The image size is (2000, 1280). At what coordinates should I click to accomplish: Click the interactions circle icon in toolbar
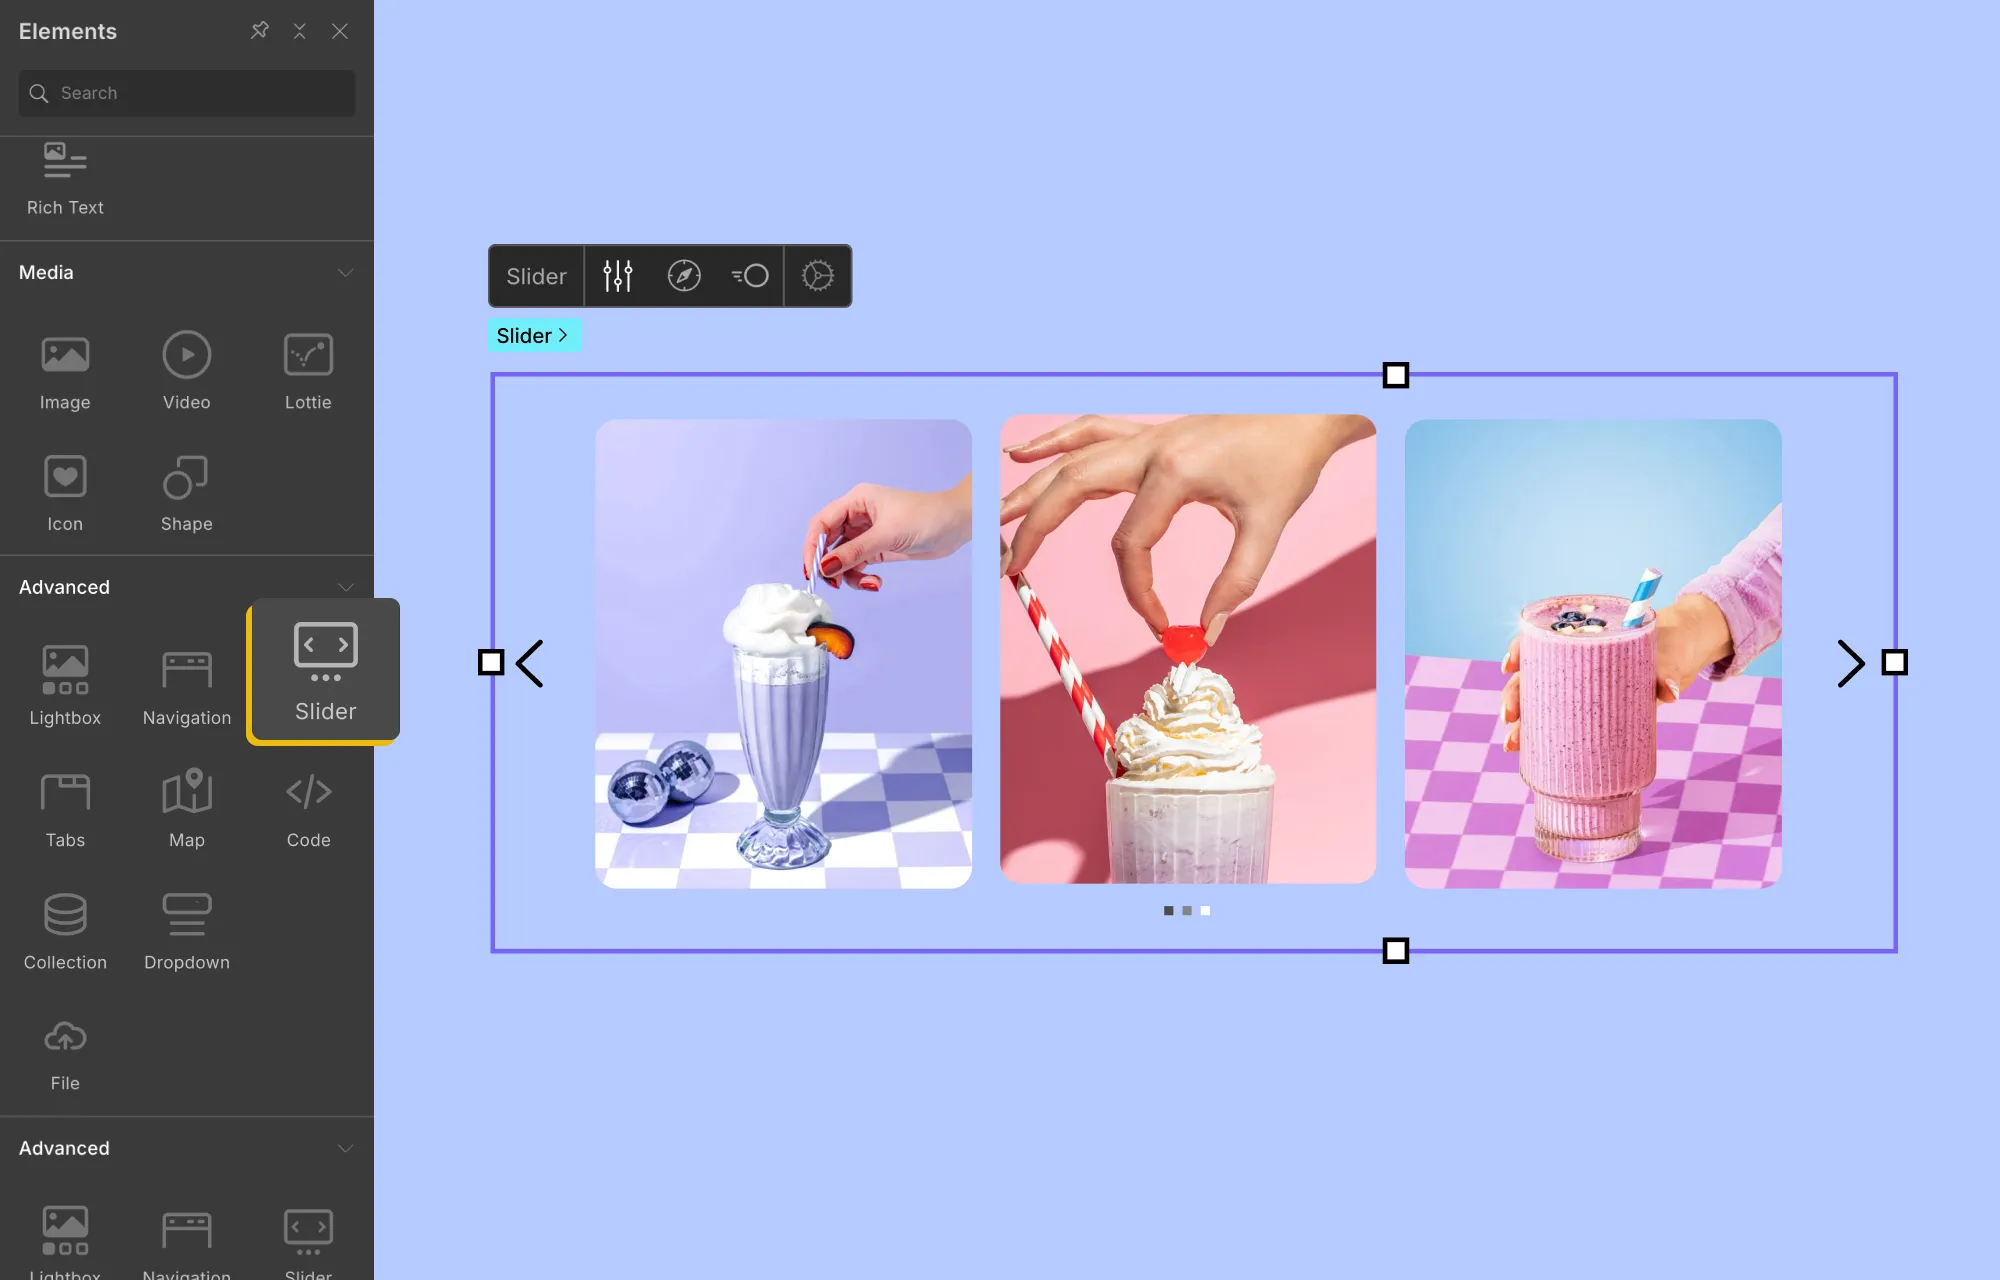(750, 276)
